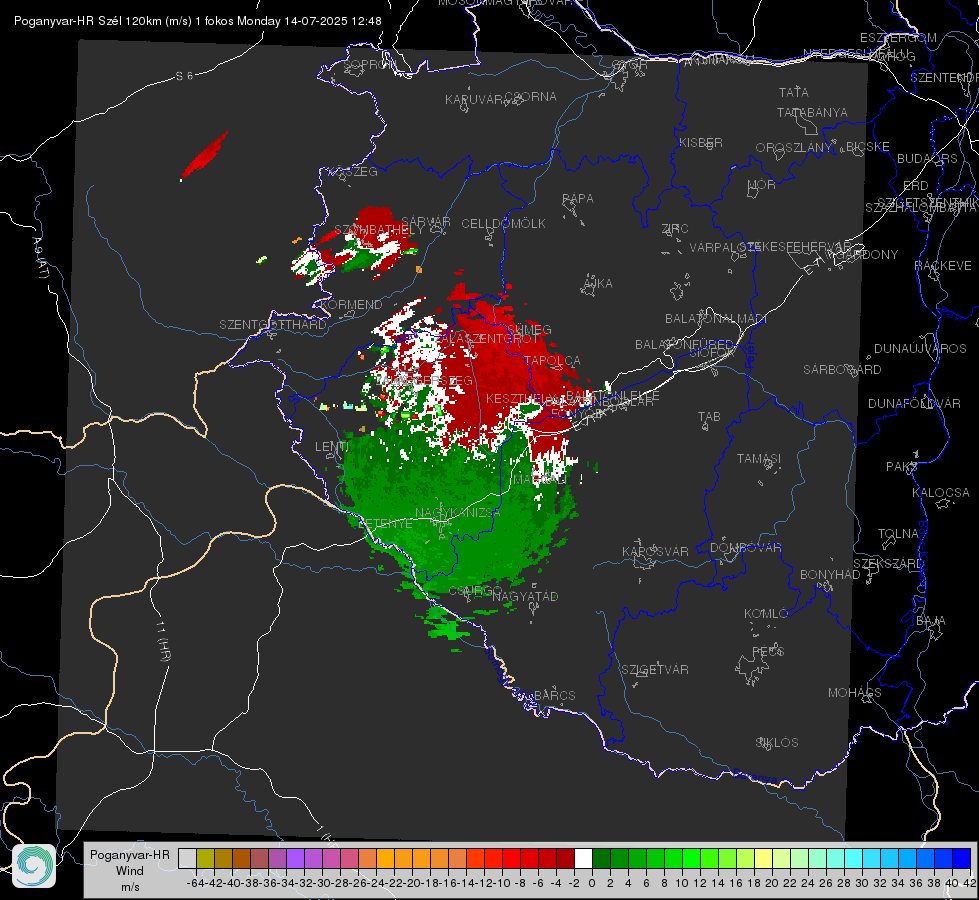The width and height of the screenshot is (979, 900).
Task: Click the LETENYE town label
Action: point(386,524)
